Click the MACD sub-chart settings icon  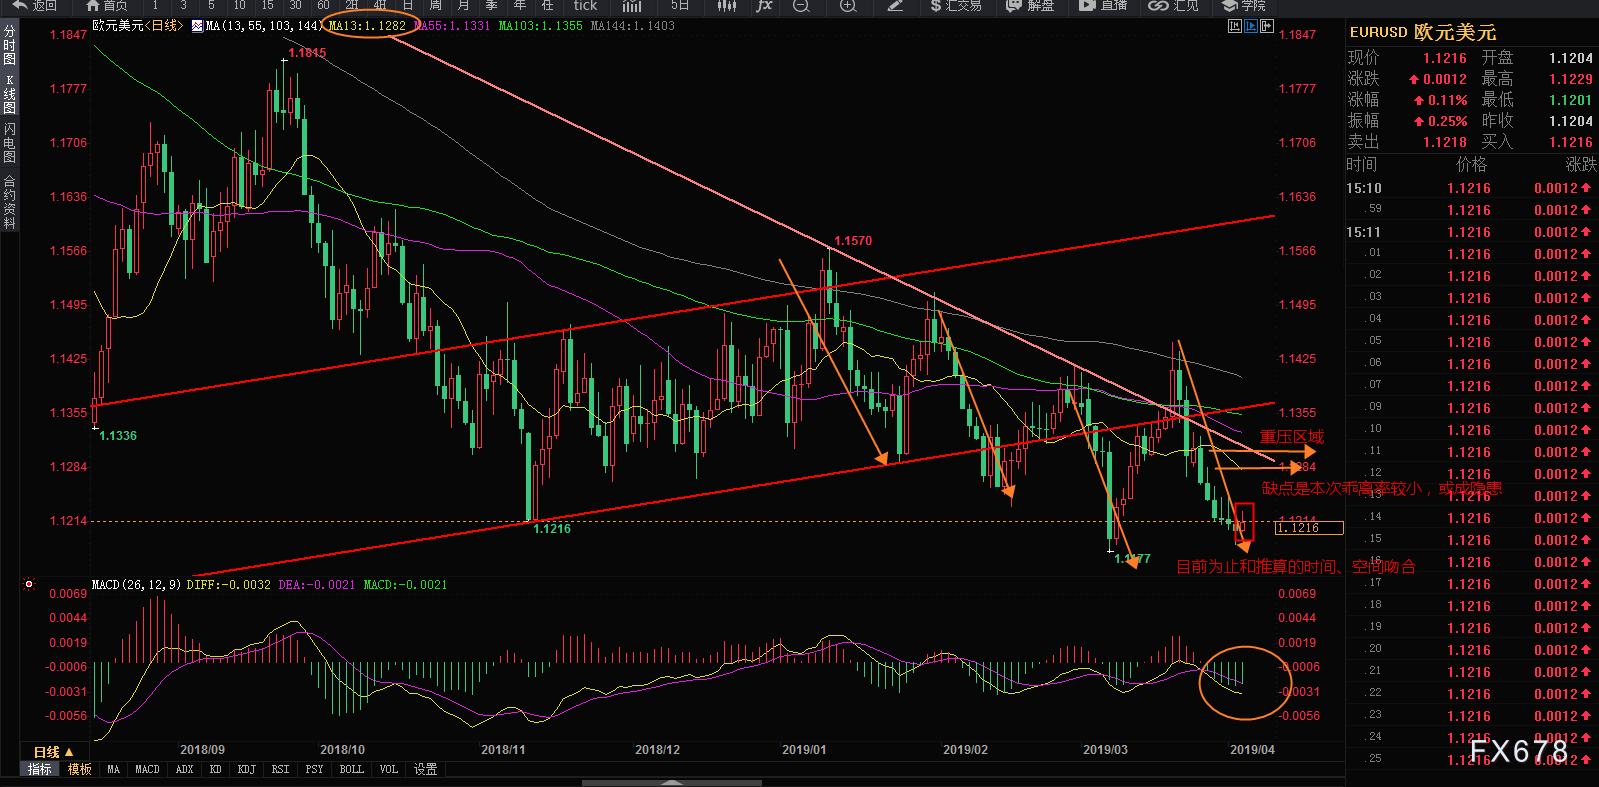tap(29, 584)
